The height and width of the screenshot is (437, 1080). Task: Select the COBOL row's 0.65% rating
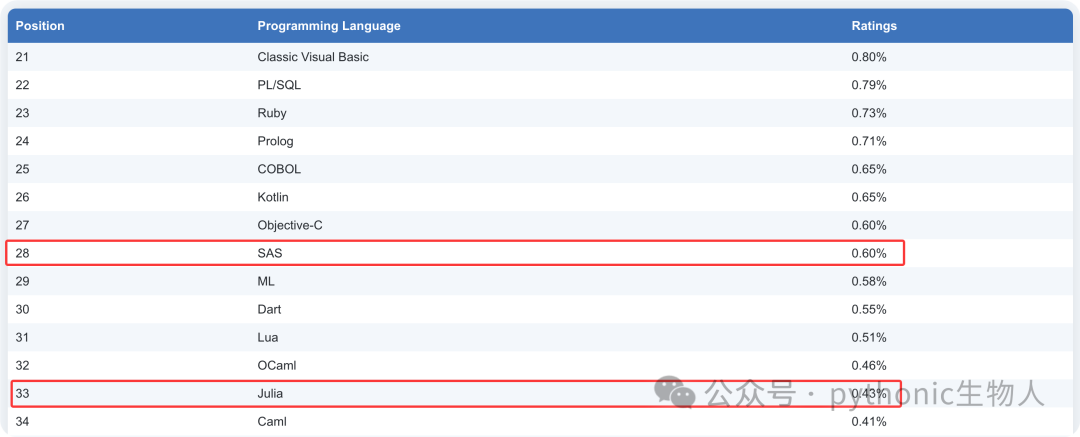(x=869, y=169)
